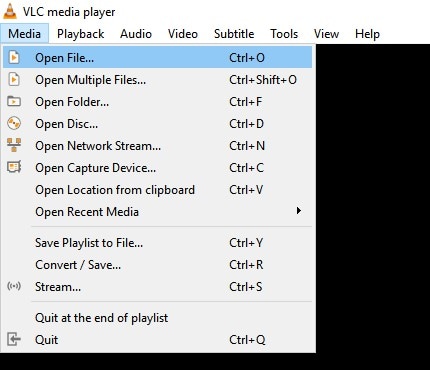Open the View menu
This screenshot has height=370, width=430.
coord(326,34)
